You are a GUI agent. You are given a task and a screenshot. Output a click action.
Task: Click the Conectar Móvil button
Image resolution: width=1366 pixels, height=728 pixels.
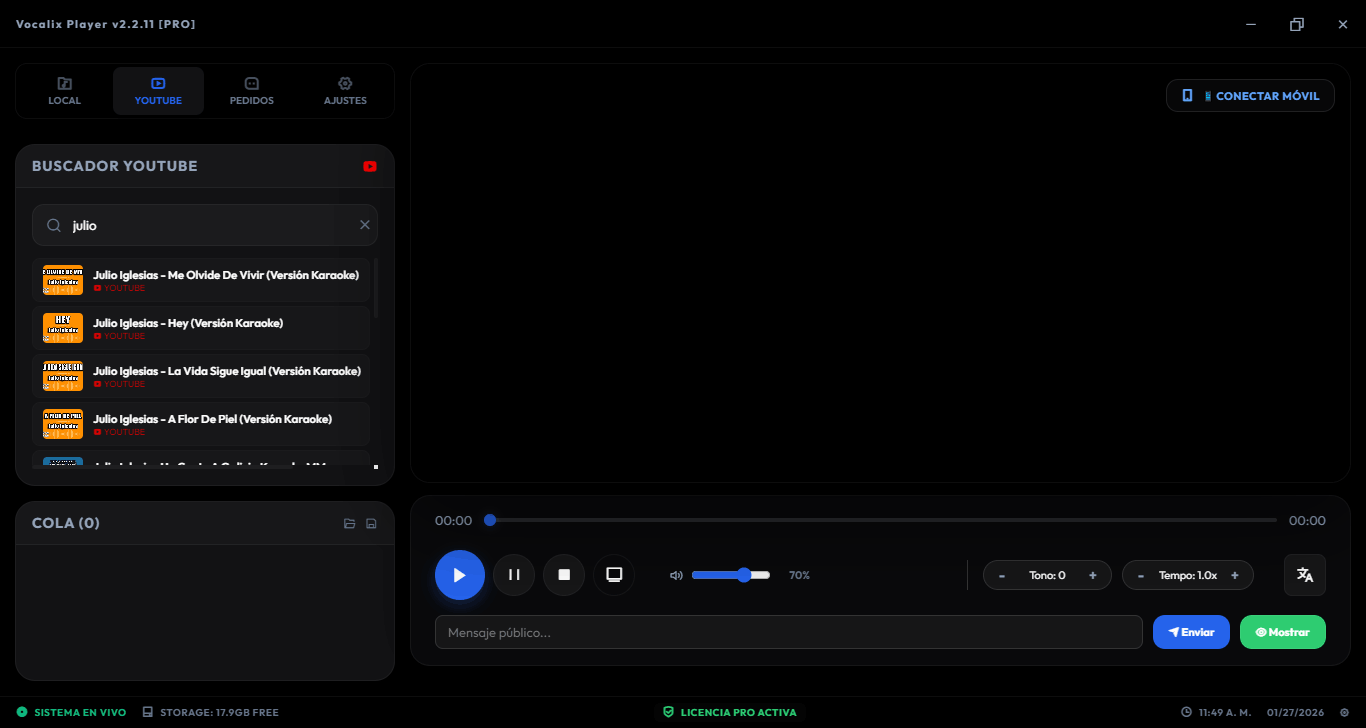pos(1250,96)
